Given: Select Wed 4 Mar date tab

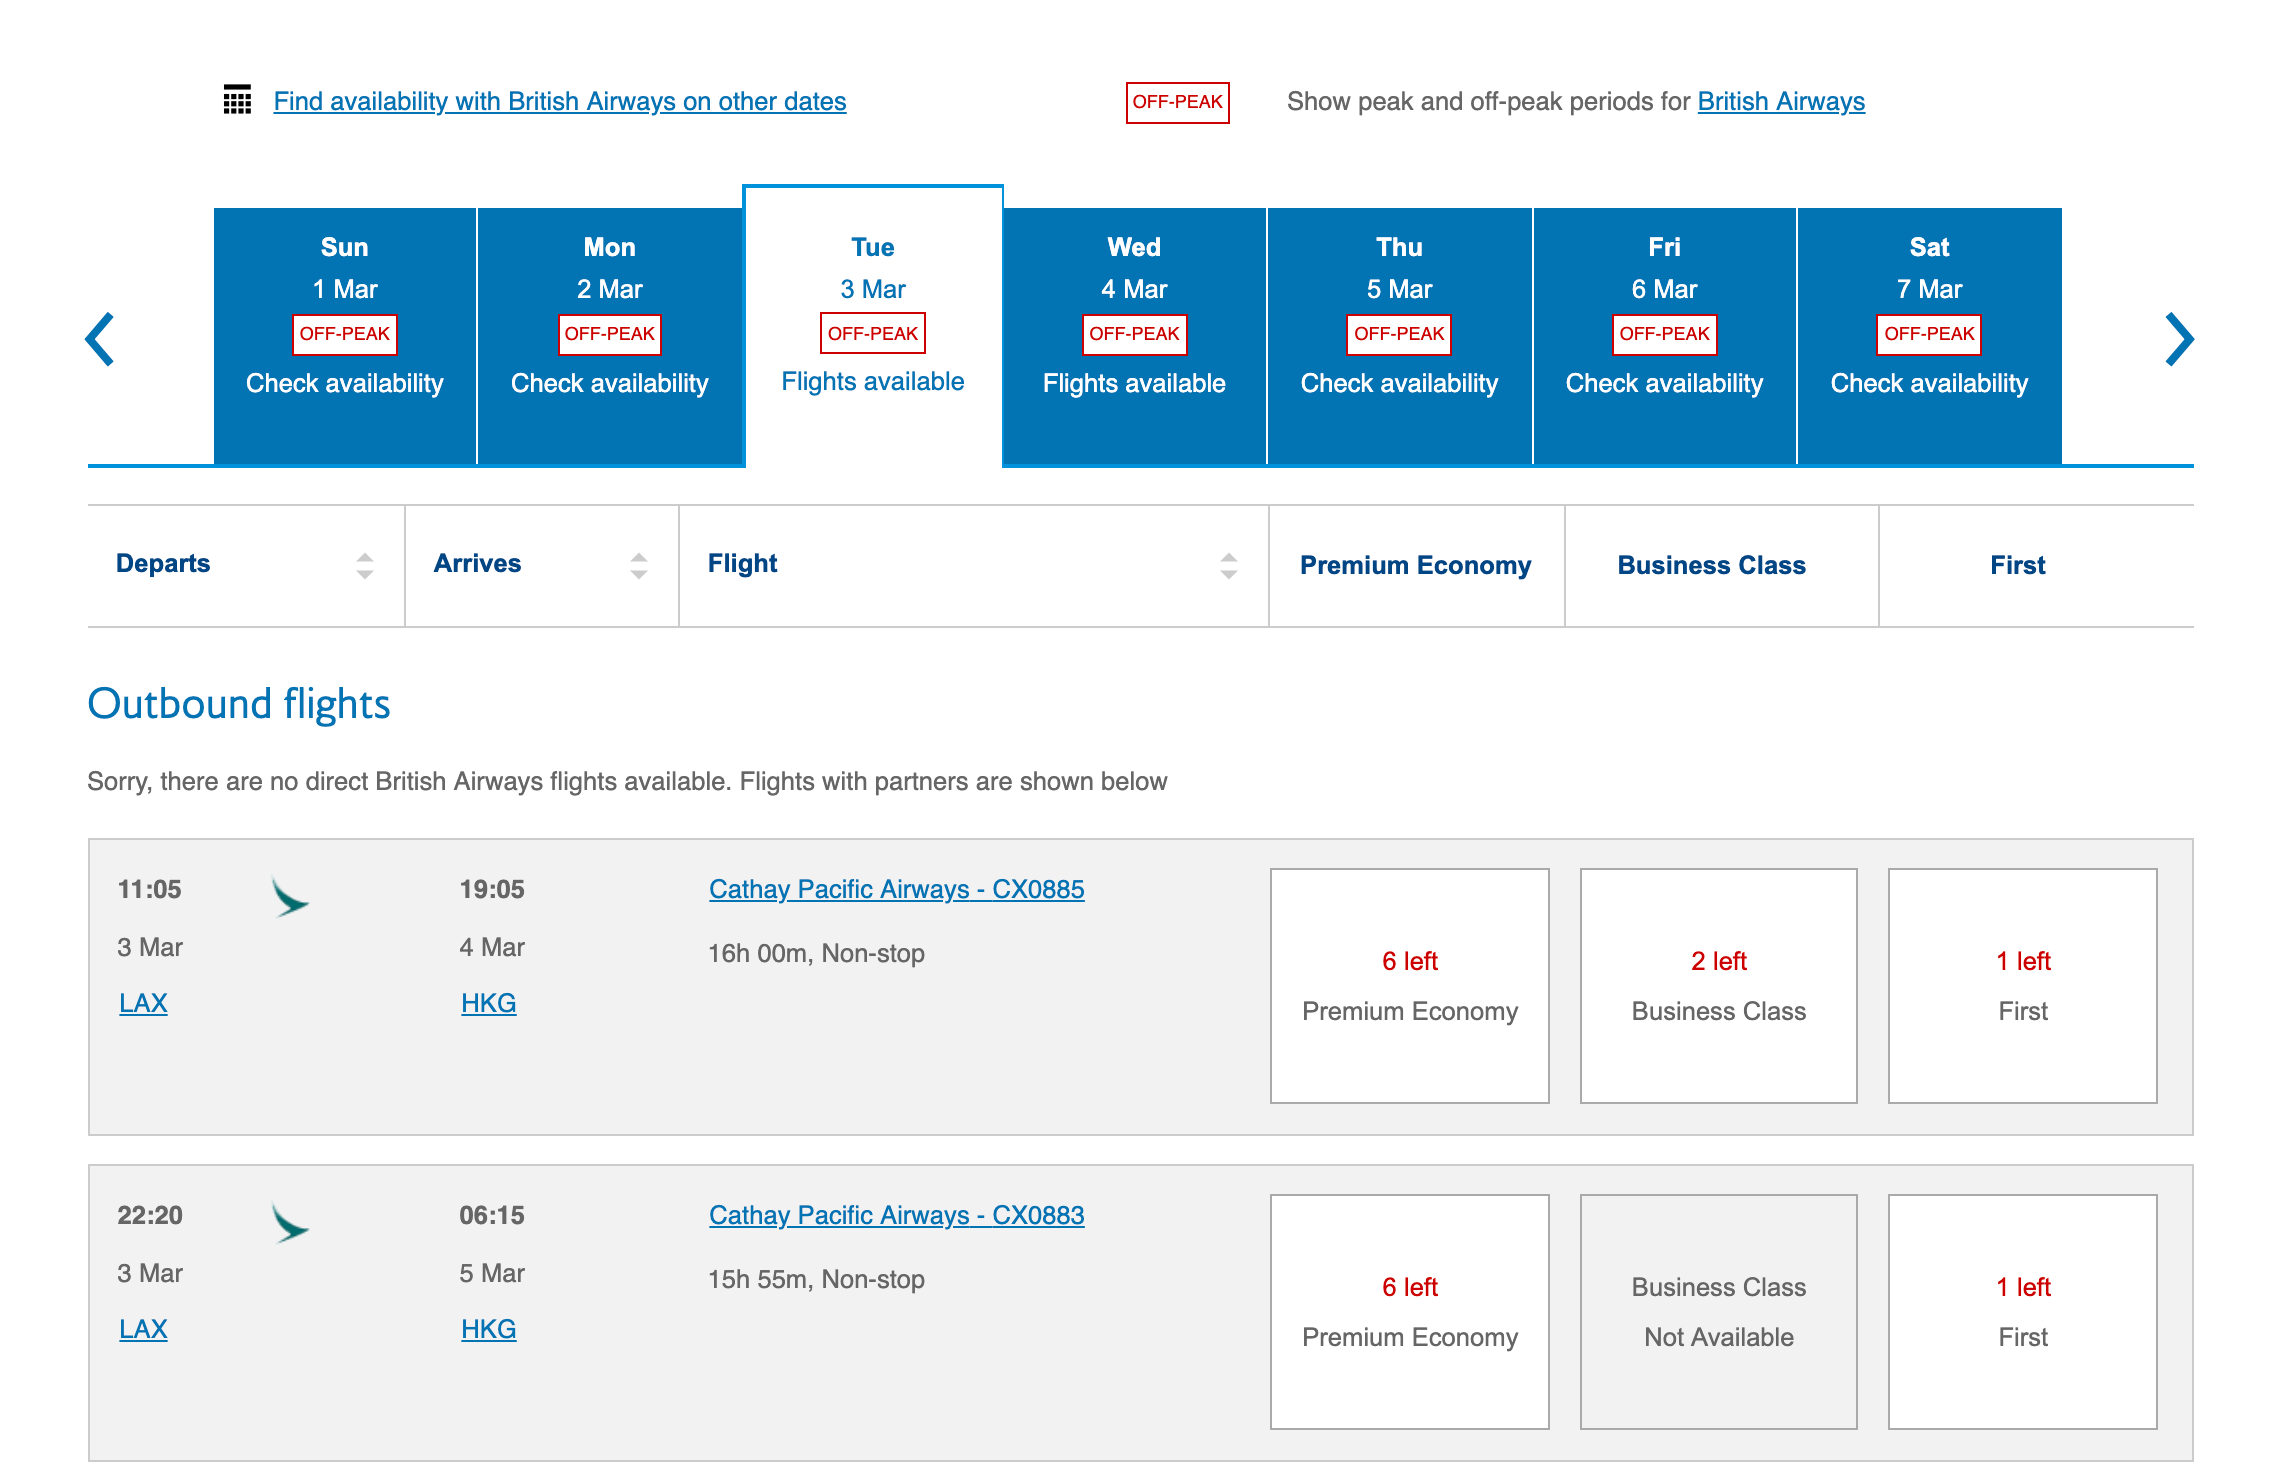Looking at the screenshot, I should [x=1134, y=336].
